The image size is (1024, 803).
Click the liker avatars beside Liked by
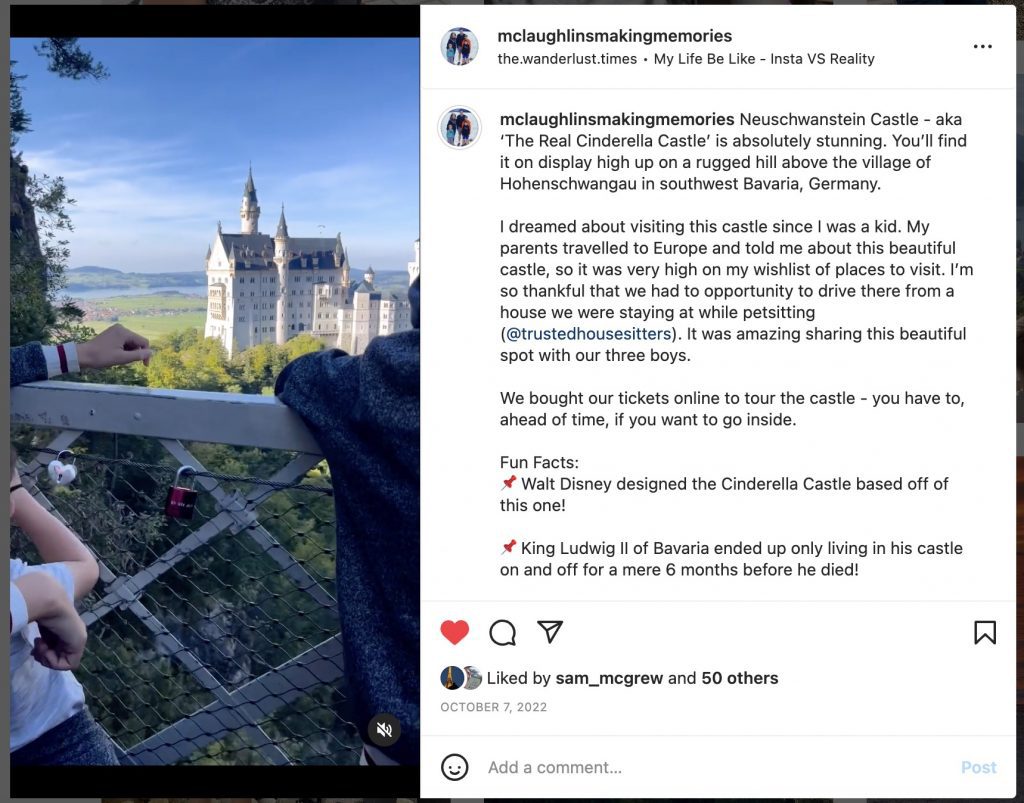pos(461,678)
